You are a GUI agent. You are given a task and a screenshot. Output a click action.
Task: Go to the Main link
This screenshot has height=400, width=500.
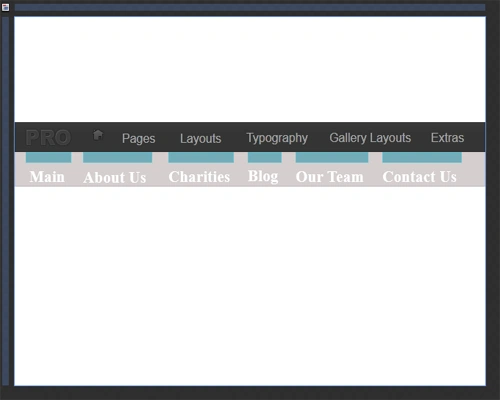click(x=47, y=177)
